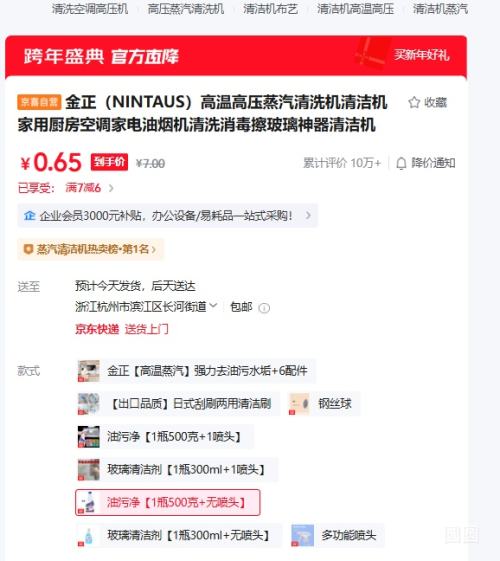
Task: Open the 高压蒸汽清洗机 related search link
Action: click(x=186, y=9)
